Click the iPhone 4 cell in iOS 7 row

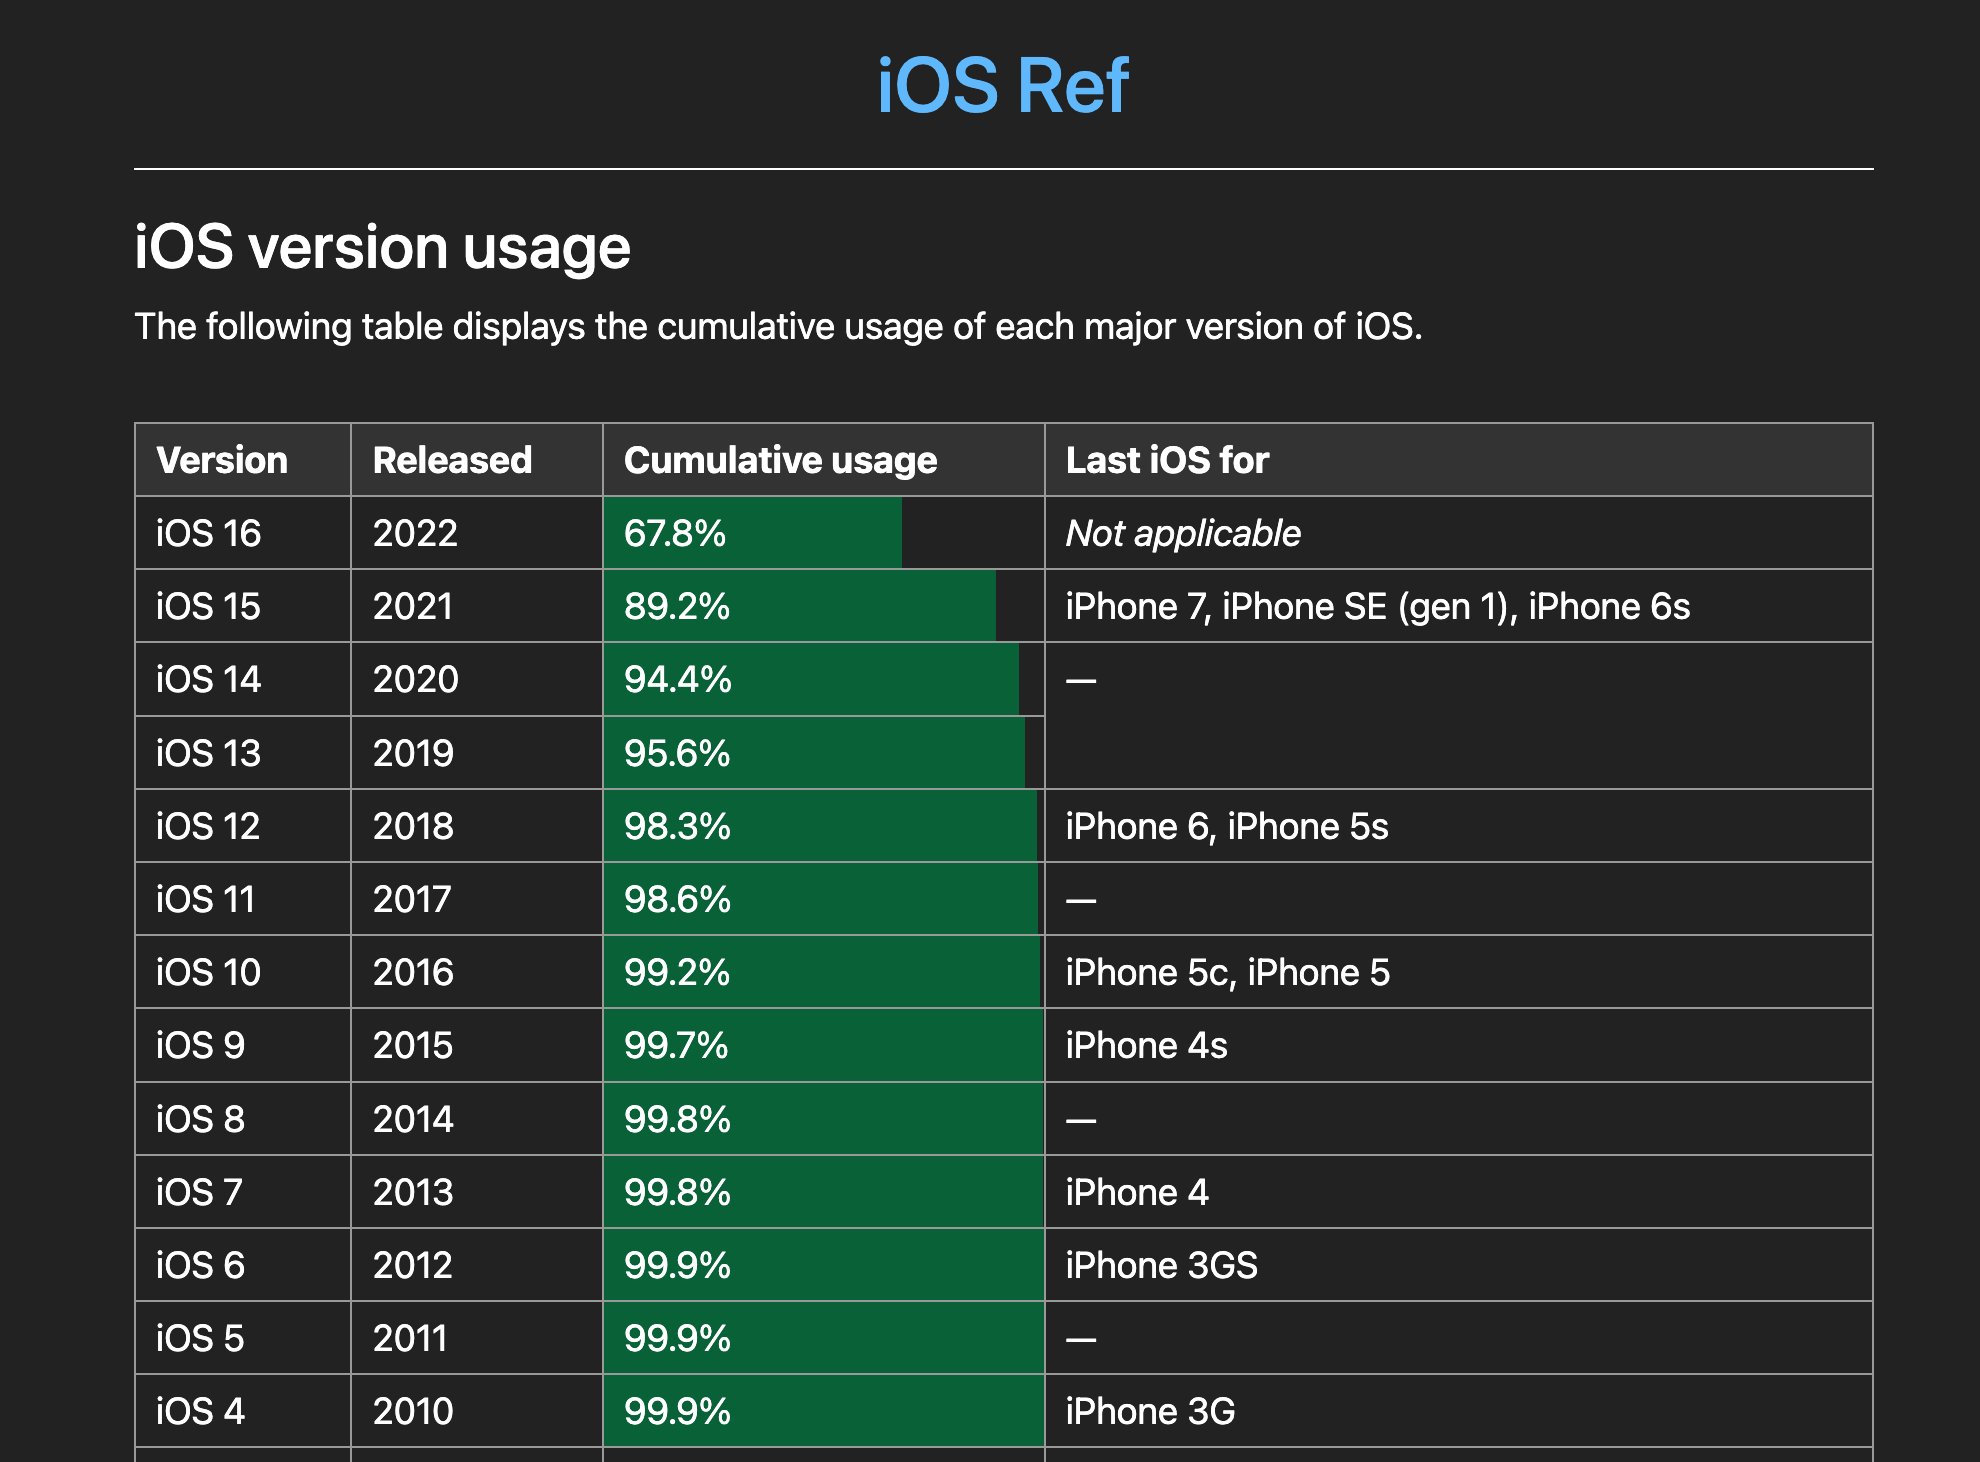click(x=1459, y=1192)
